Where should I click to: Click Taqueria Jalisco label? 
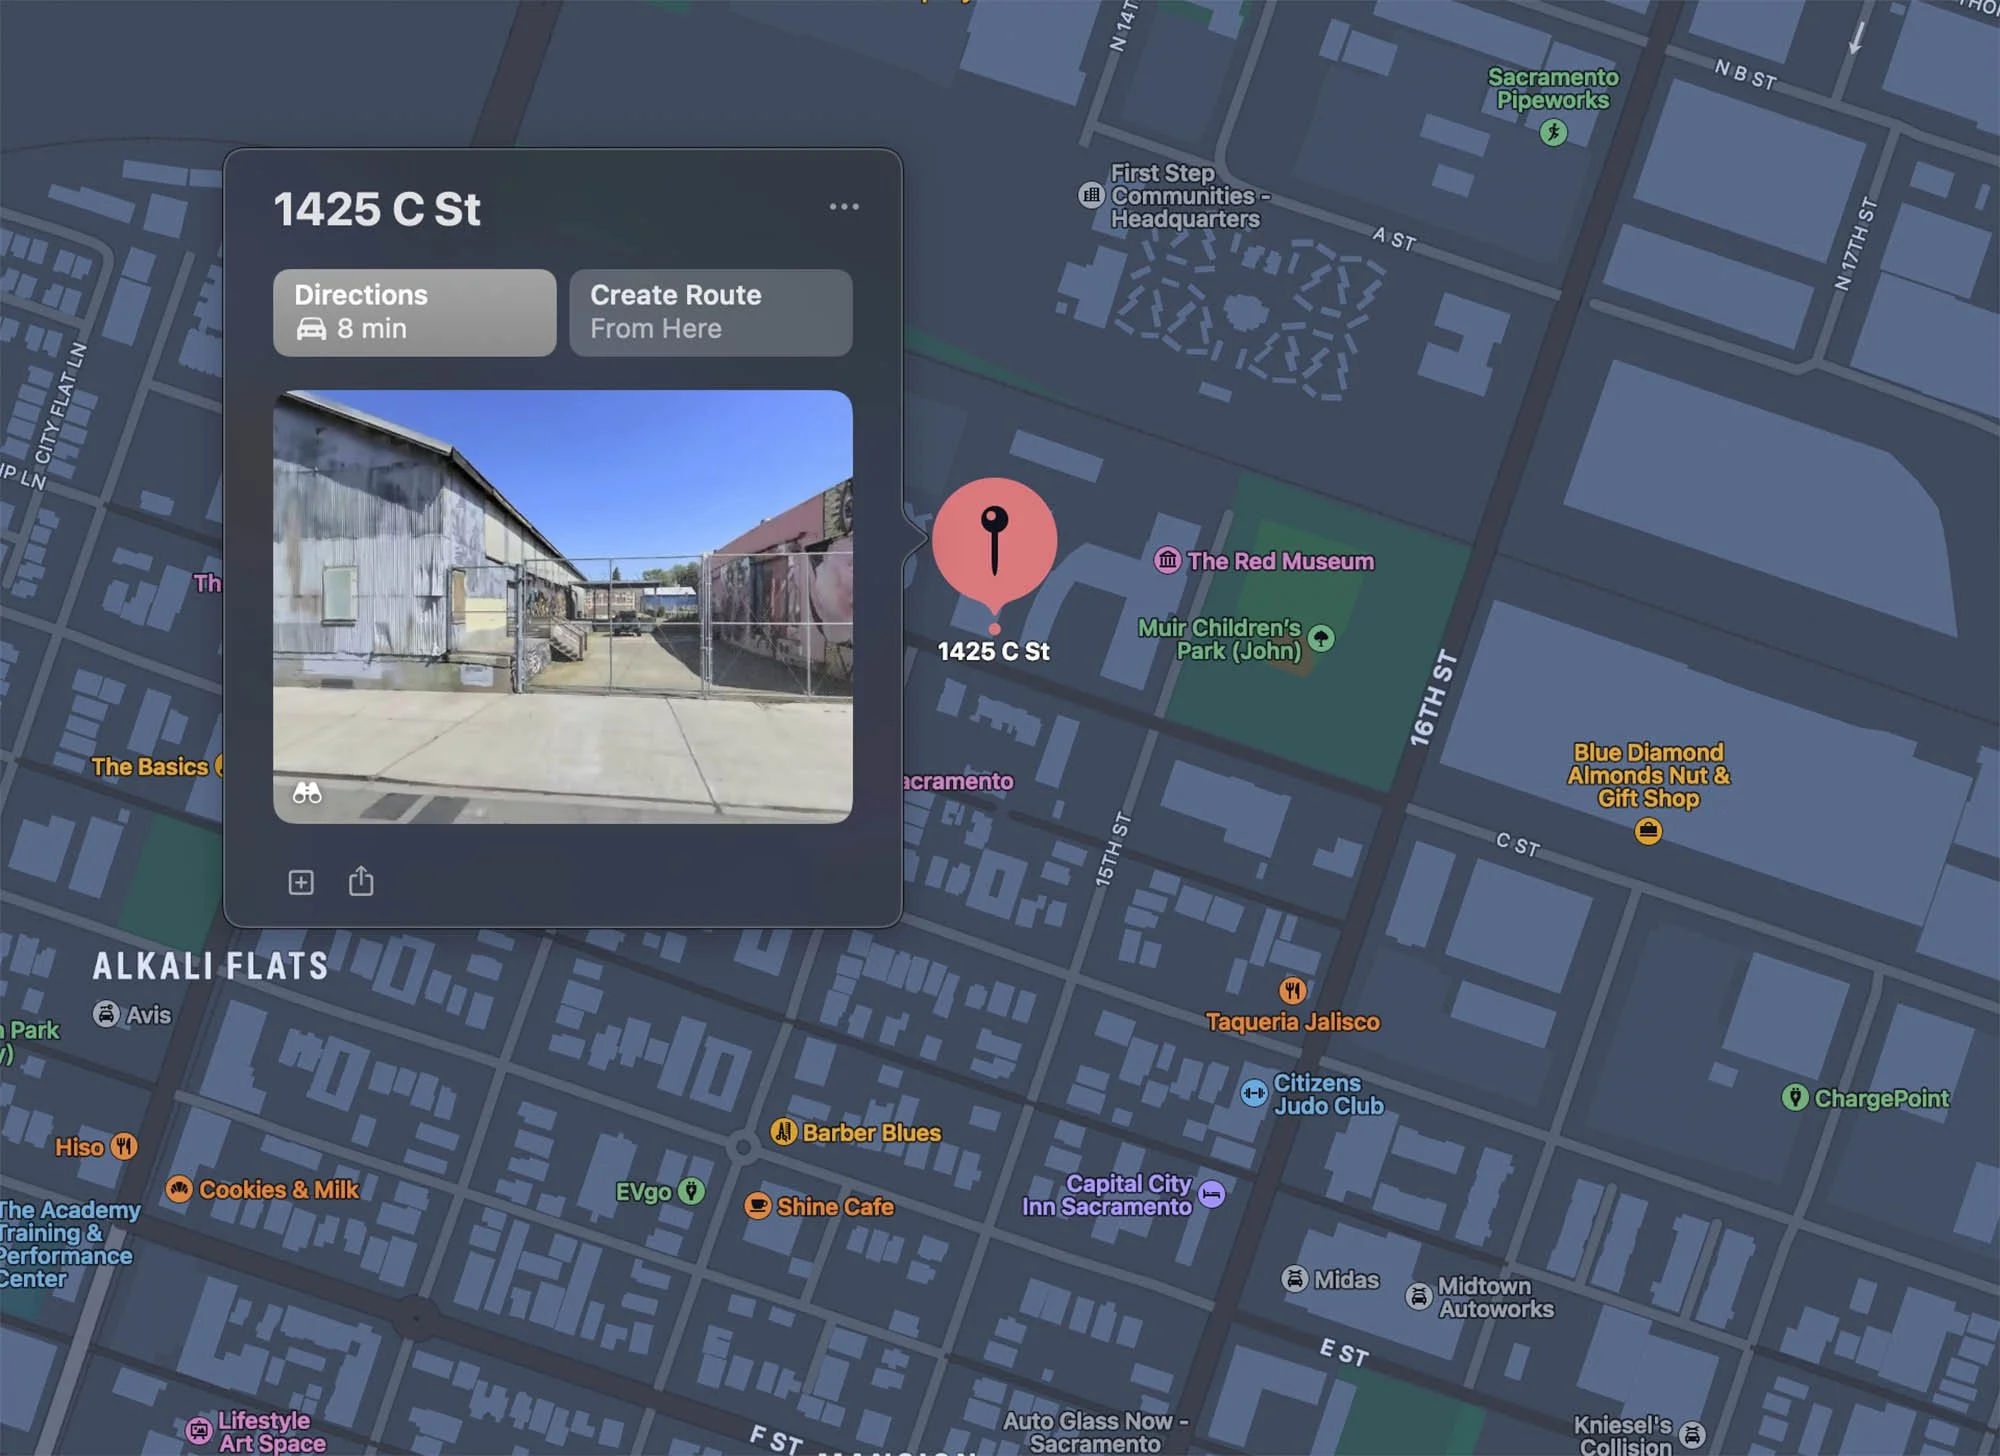point(1293,1022)
